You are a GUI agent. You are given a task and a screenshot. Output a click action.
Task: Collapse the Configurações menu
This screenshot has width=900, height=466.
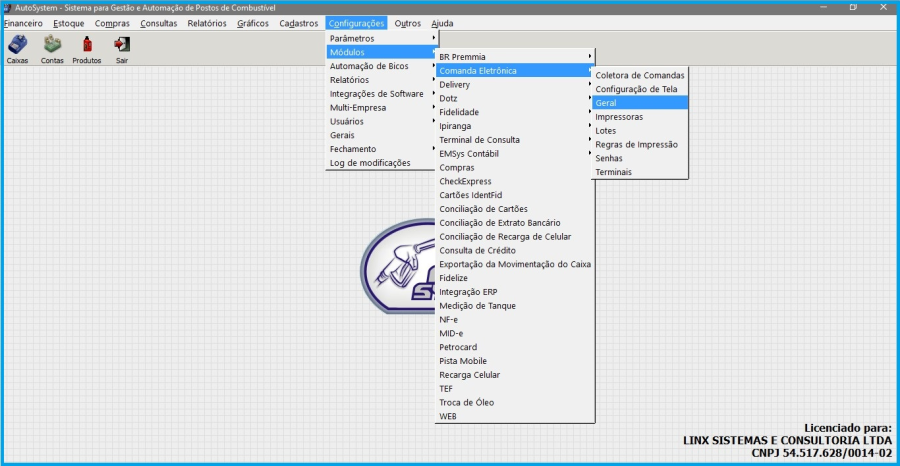coord(356,24)
